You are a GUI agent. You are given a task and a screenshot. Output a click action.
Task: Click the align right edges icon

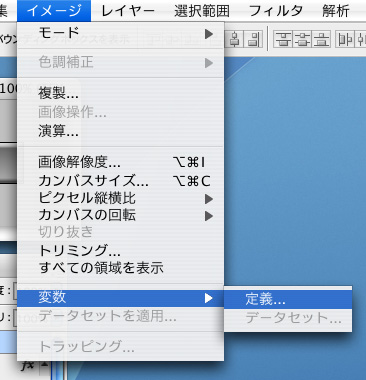[x=253, y=39]
